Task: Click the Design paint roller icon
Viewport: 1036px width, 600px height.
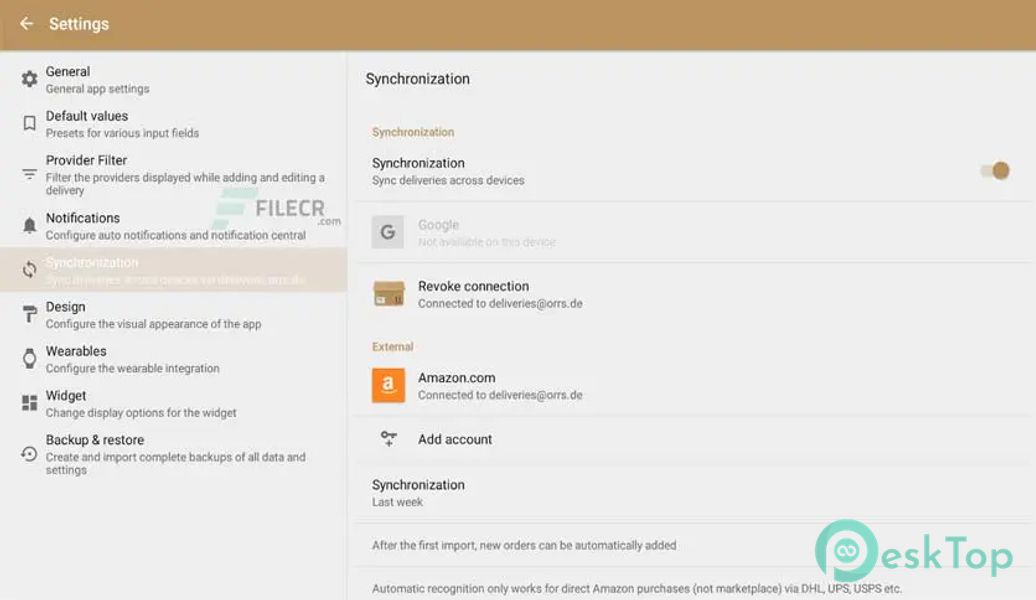Action: pos(29,315)
